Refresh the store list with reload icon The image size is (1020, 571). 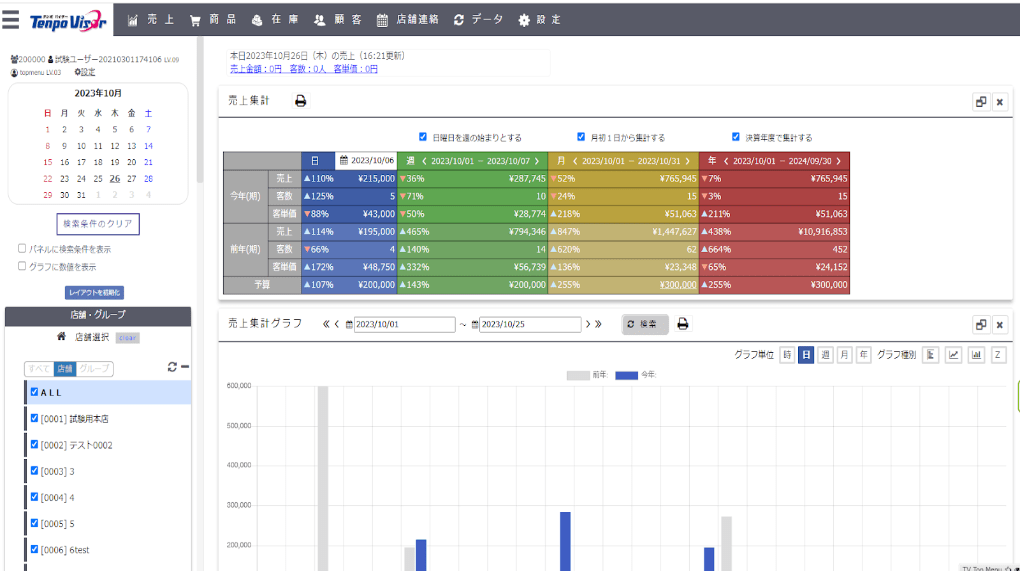[172, 368]
